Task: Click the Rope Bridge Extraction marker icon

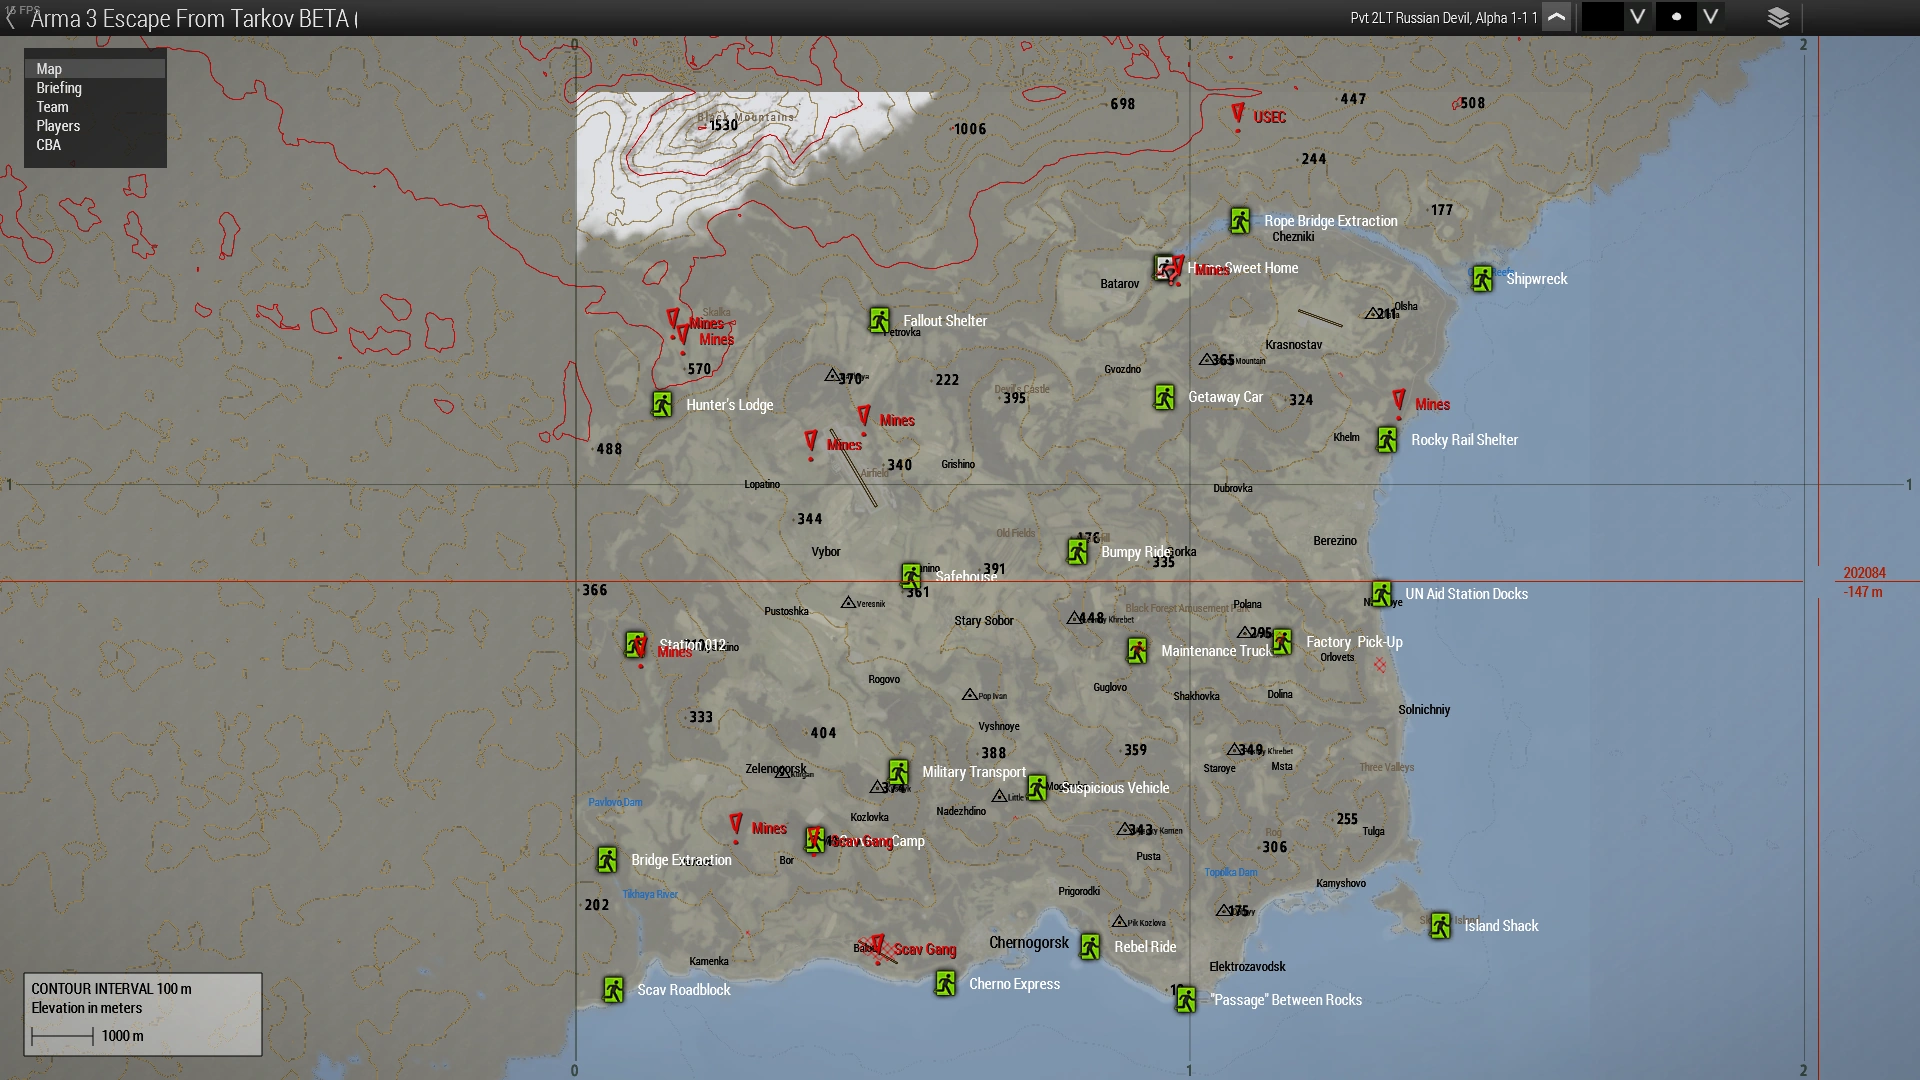Action: point(1240,221)
